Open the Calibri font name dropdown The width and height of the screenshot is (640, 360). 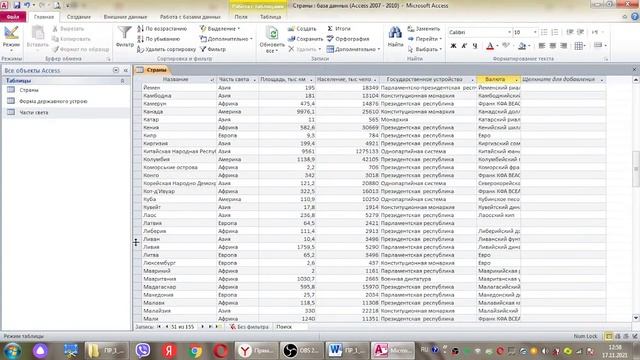pos(509,32)
